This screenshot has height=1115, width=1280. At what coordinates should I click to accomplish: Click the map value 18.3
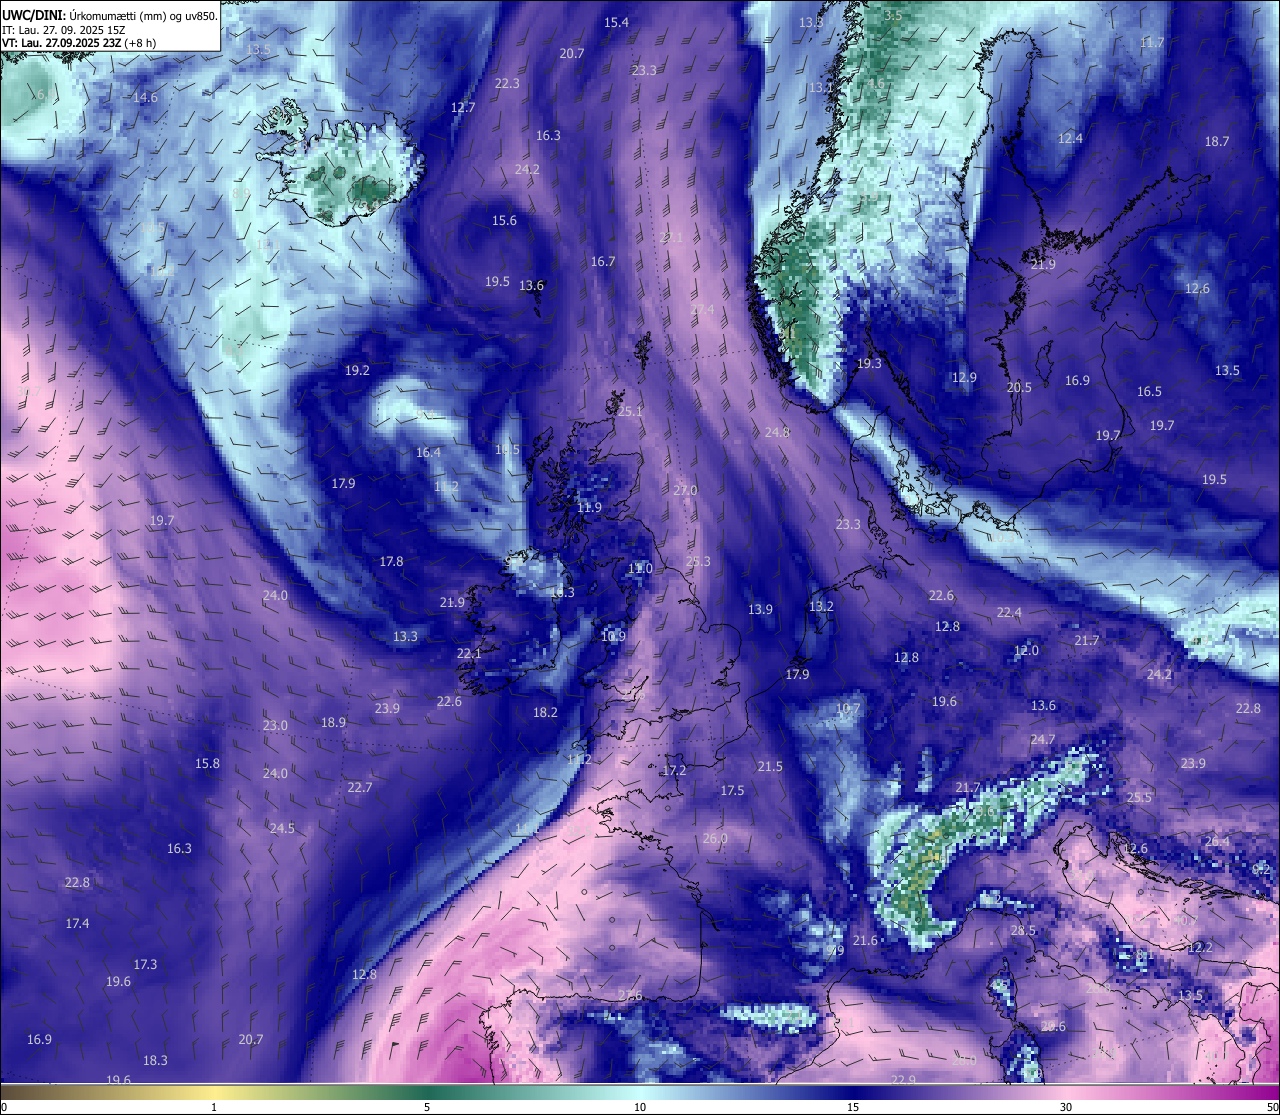pyautogui.click(x=155, y=1060)
